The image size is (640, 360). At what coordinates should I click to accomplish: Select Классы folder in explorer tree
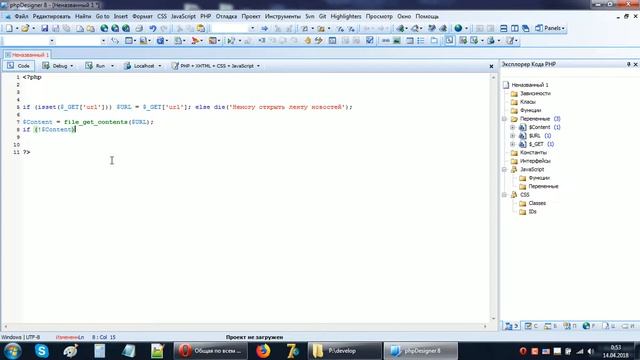(x=523, y=102)
